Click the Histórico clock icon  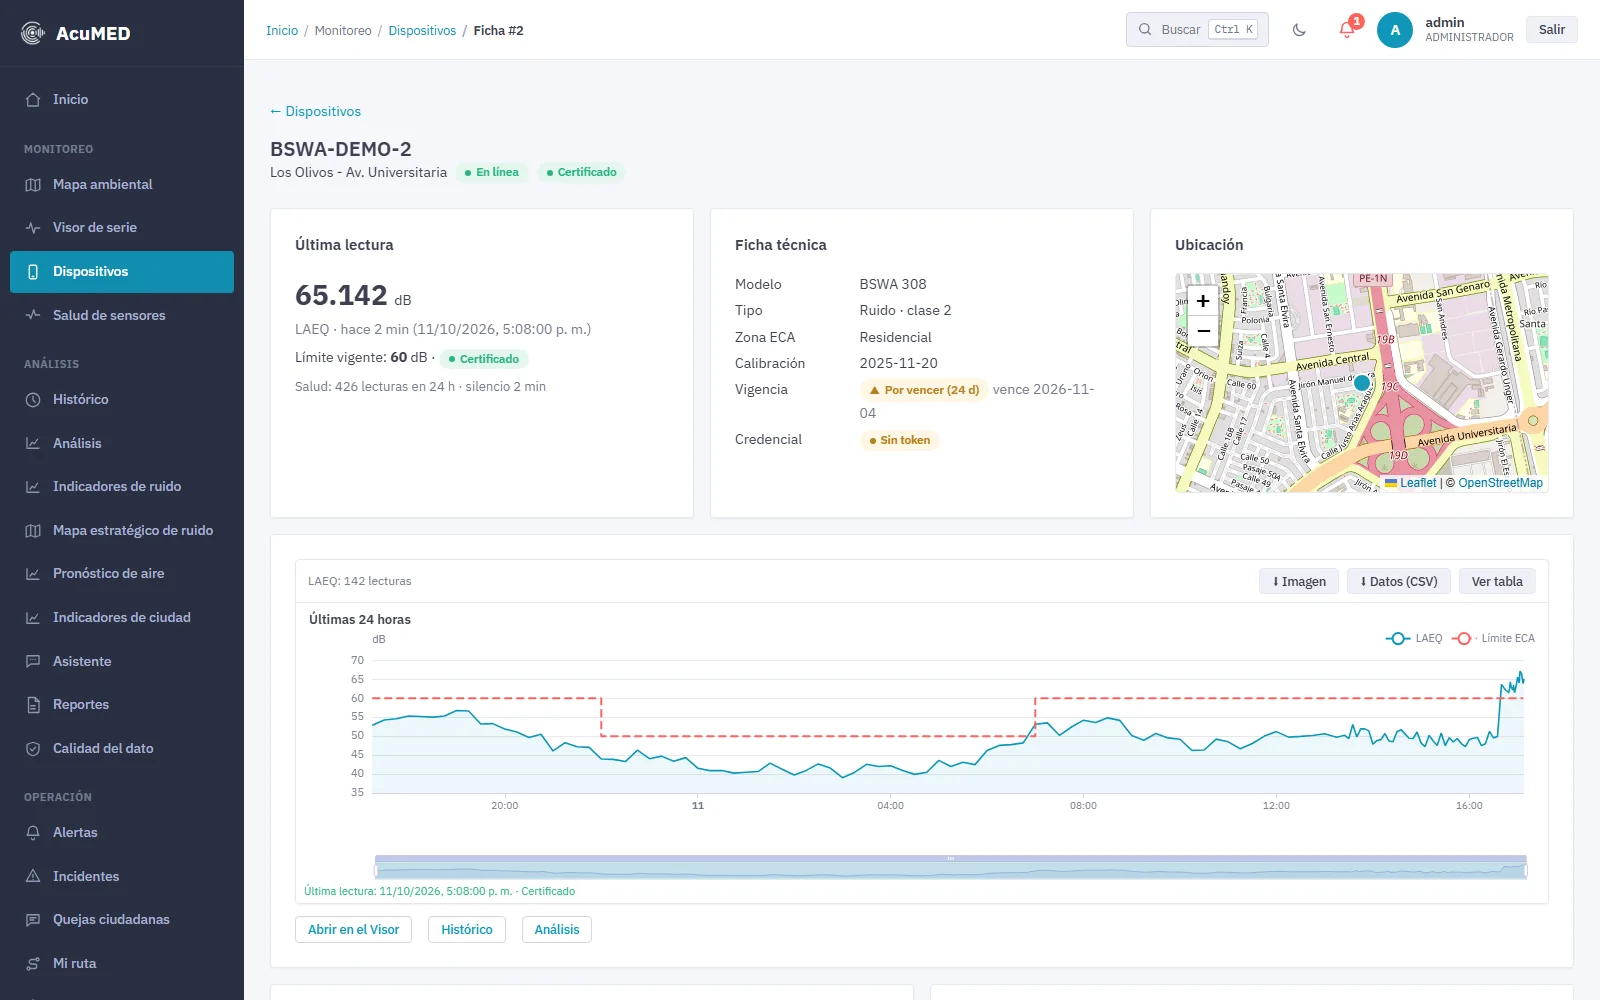coord(33,400)
